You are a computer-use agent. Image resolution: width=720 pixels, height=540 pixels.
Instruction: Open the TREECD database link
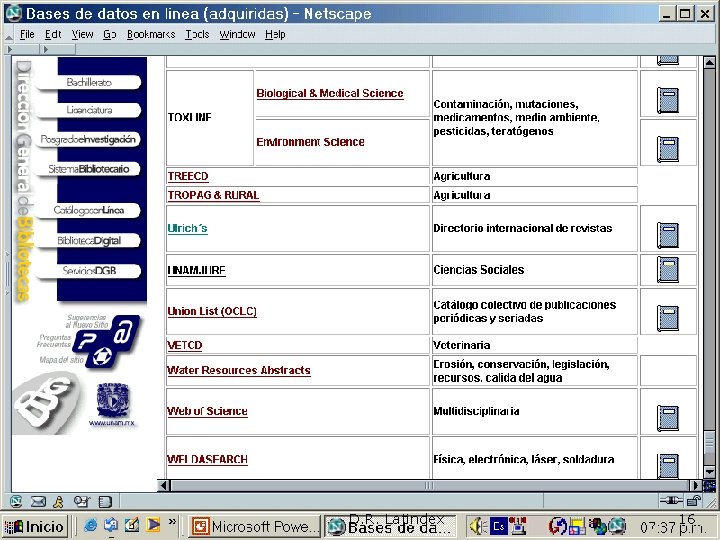188,176
